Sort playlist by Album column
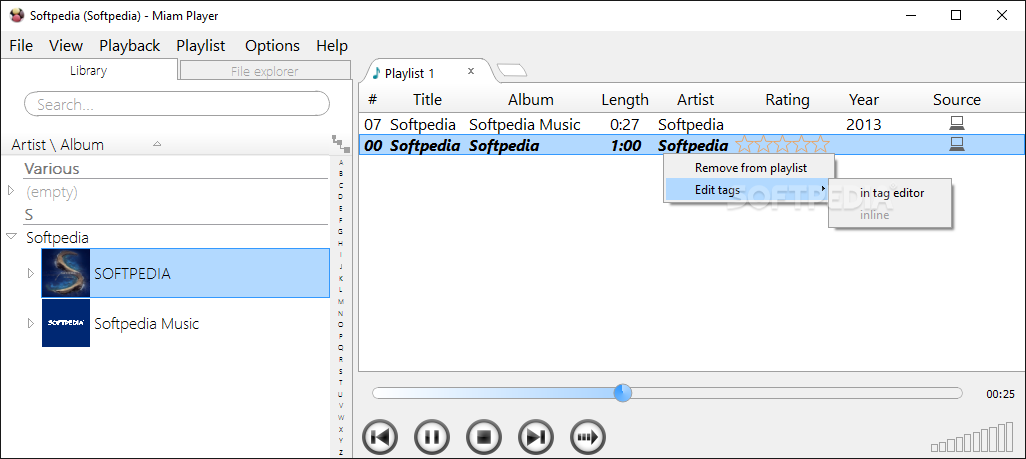This screenshot has width=1026, height=459. [x=531, y=100]
